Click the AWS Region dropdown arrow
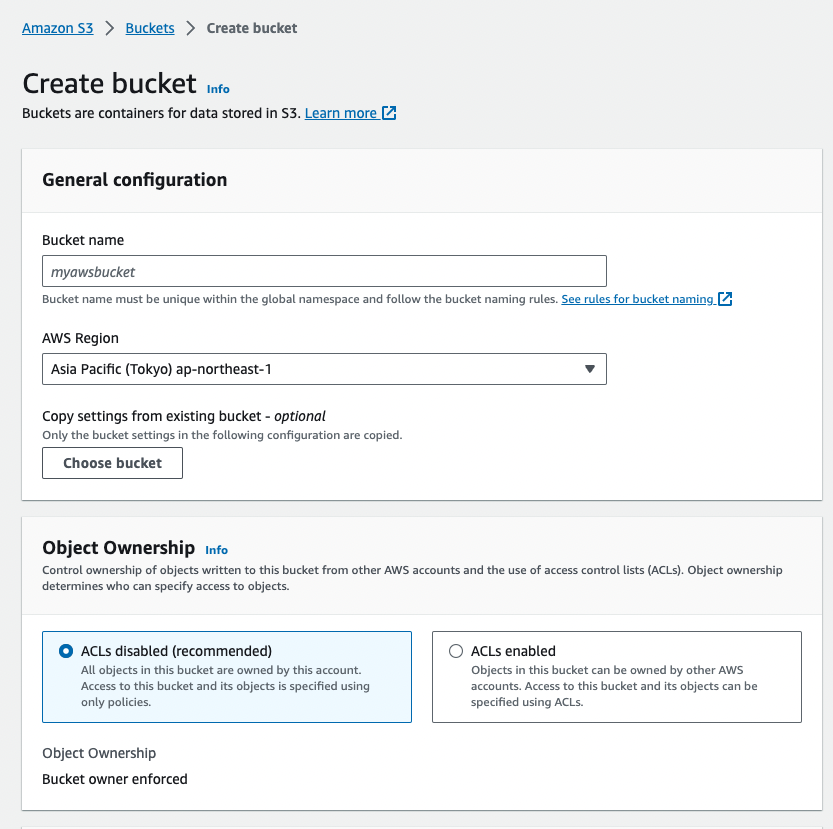The width and height of the screenshot is (833, 829). coord(589,369)
